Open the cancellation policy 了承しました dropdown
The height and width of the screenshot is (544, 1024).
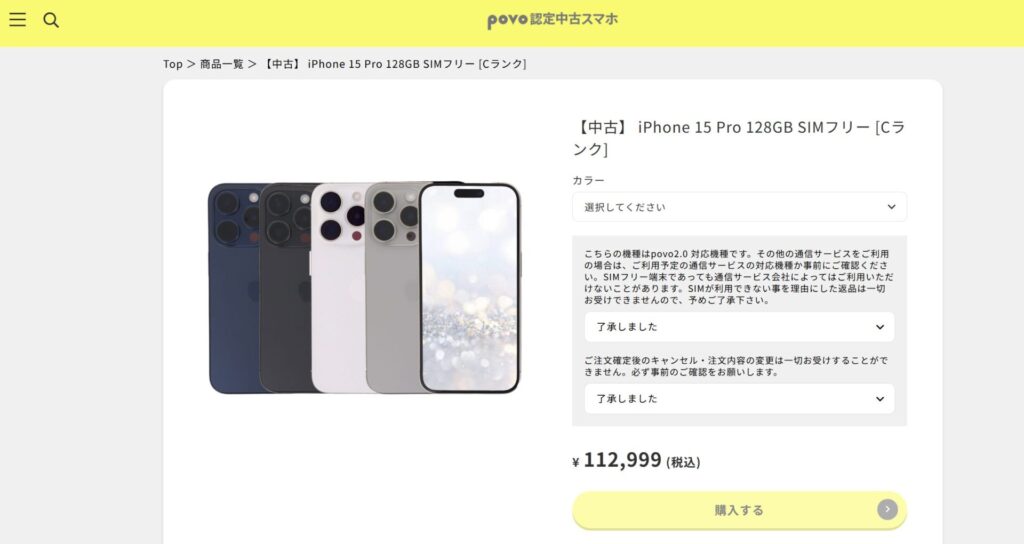point(739,399)
